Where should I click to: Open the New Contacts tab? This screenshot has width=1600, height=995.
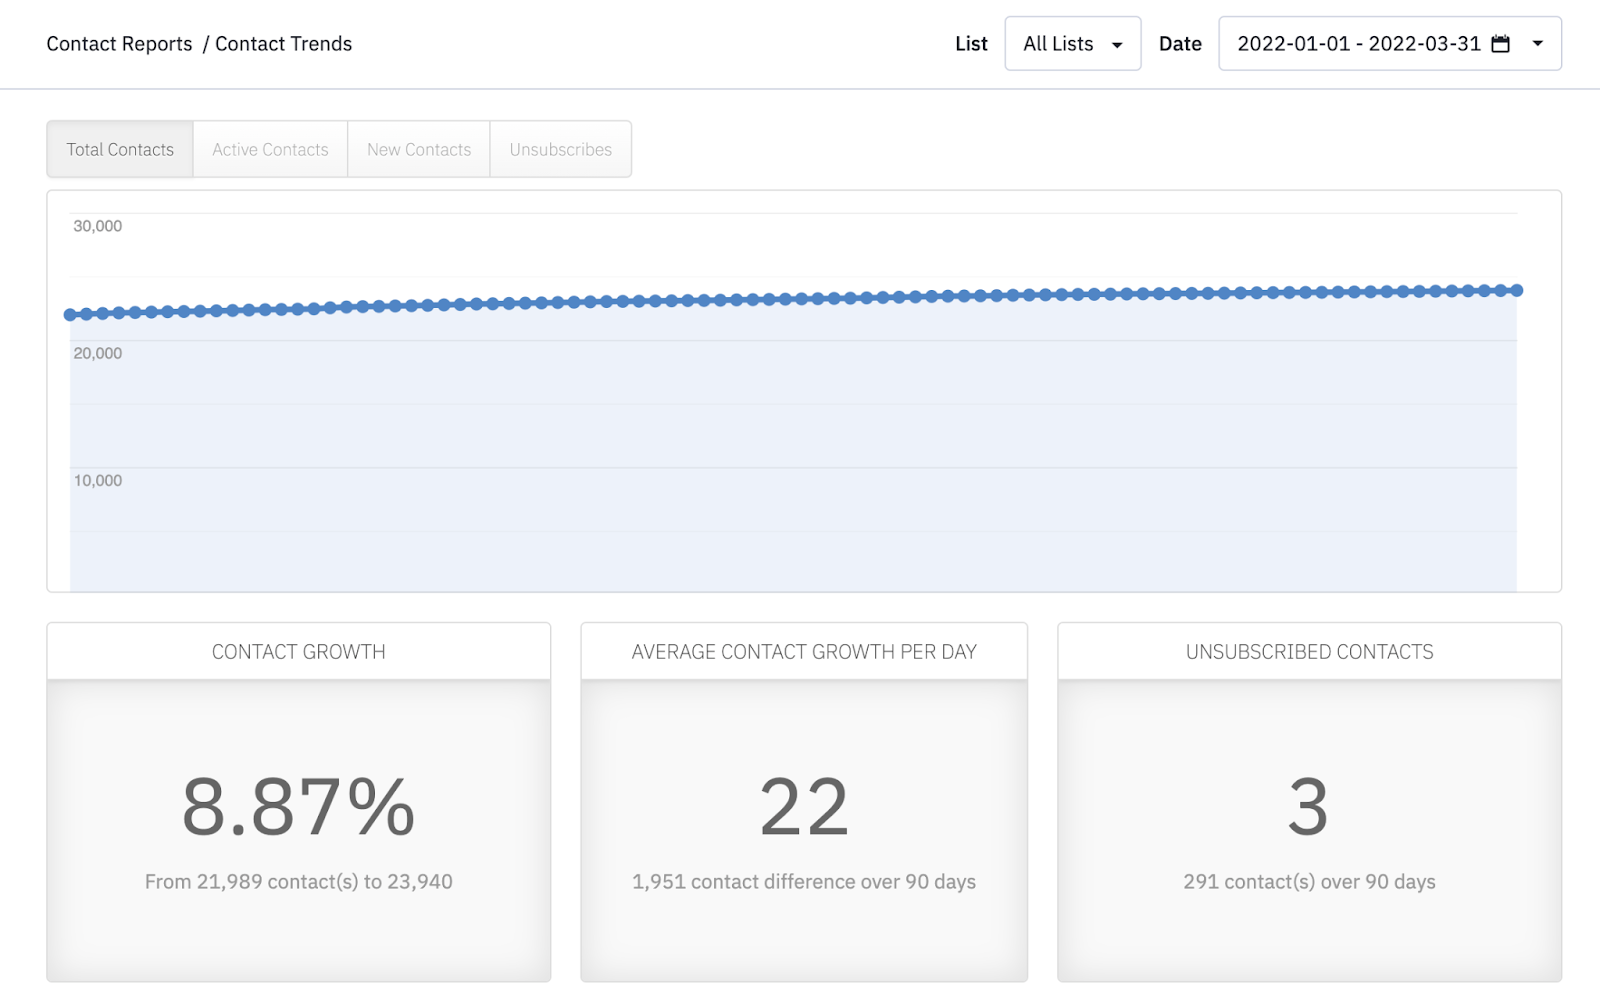[x=419, y=149]
